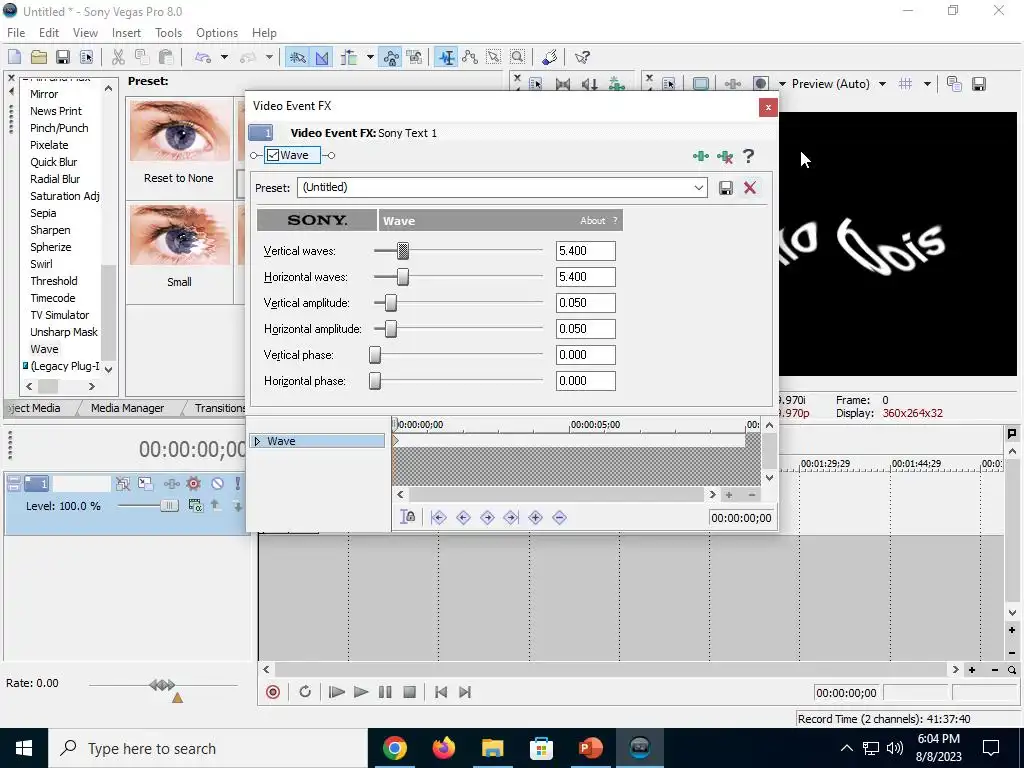1024x768 pixels.
Task: Click the What's This help icon
Action: tap(582, 57)
